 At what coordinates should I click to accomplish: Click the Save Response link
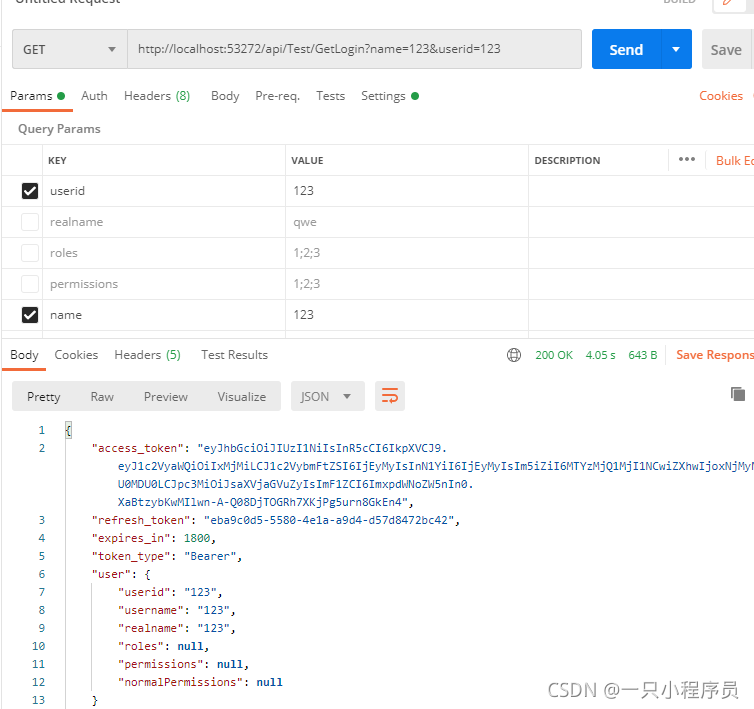tap(715, 355)
